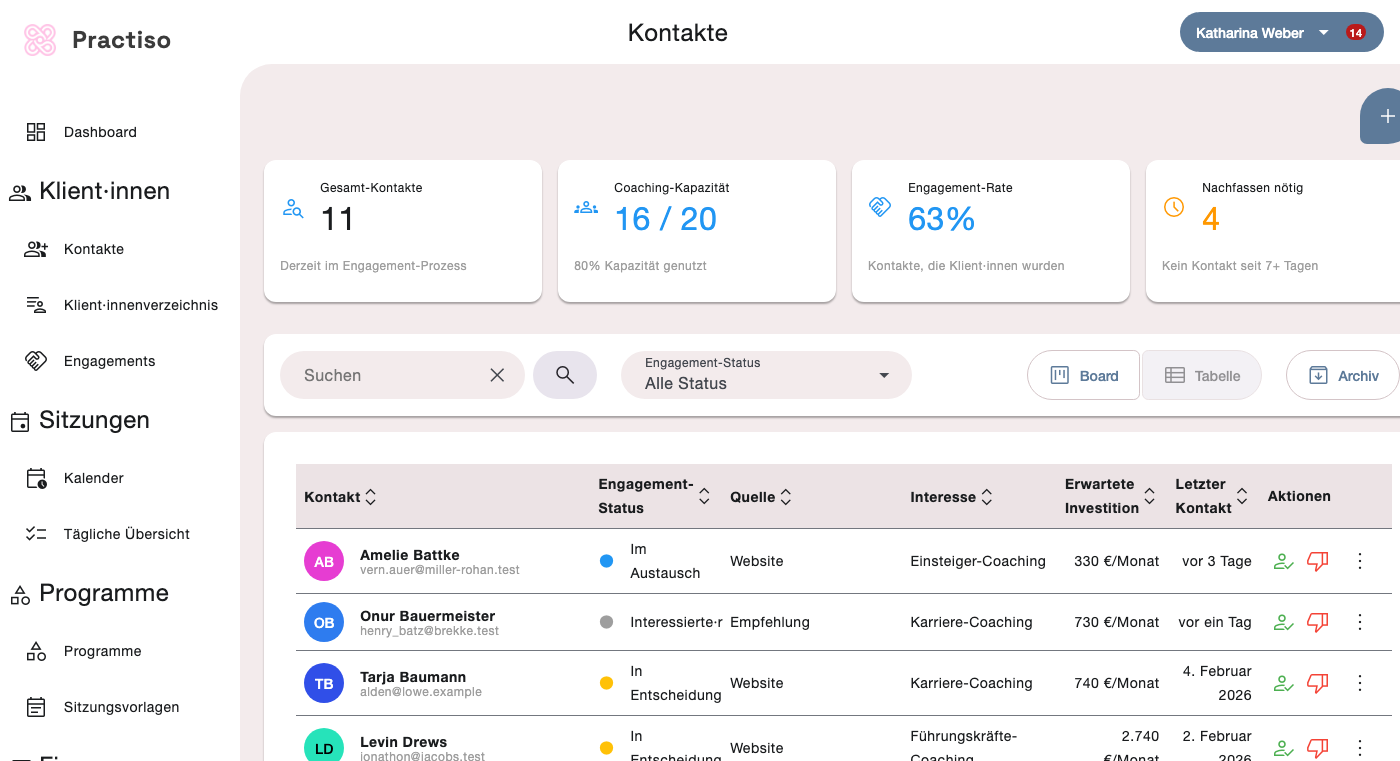Screen dimensions: 1400x761
Task: Switch to the Board view
Action: click(1083, 375)
